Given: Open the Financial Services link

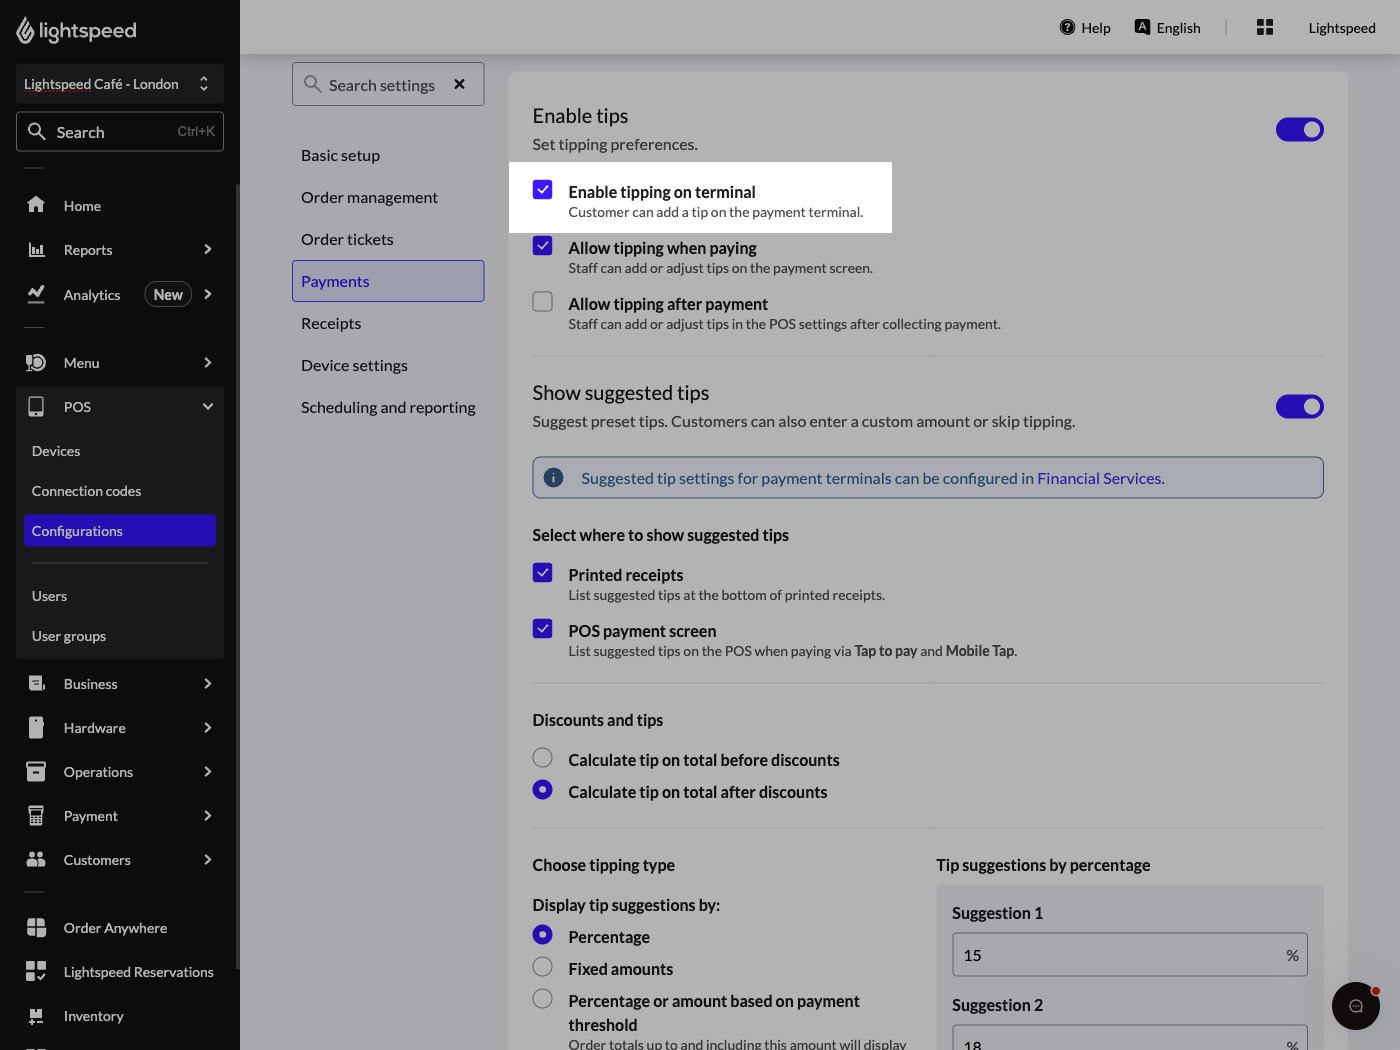Looking at the screenshot, I should click(x=1099, y=478).
